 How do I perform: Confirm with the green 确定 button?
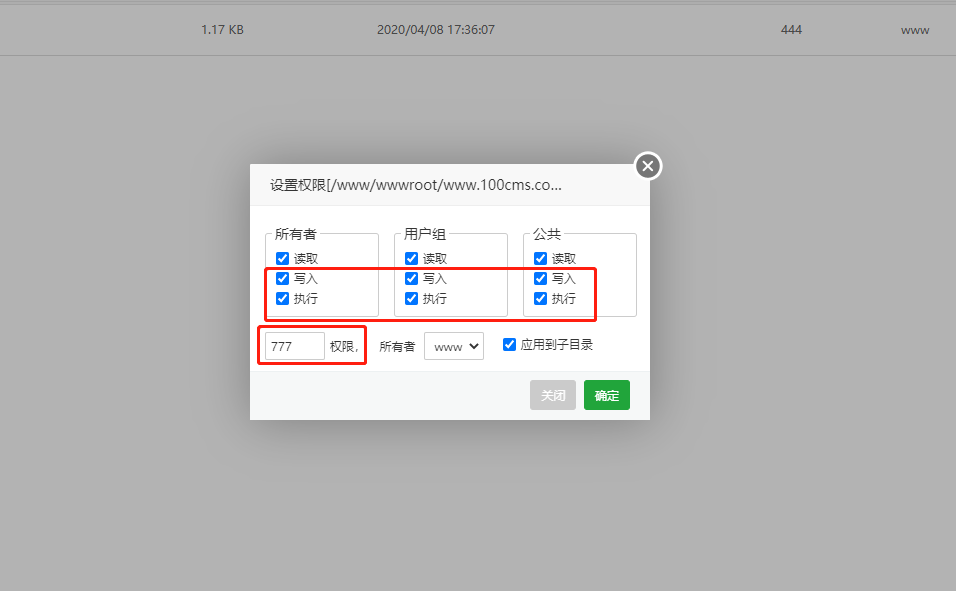click(x=607, y=395)
